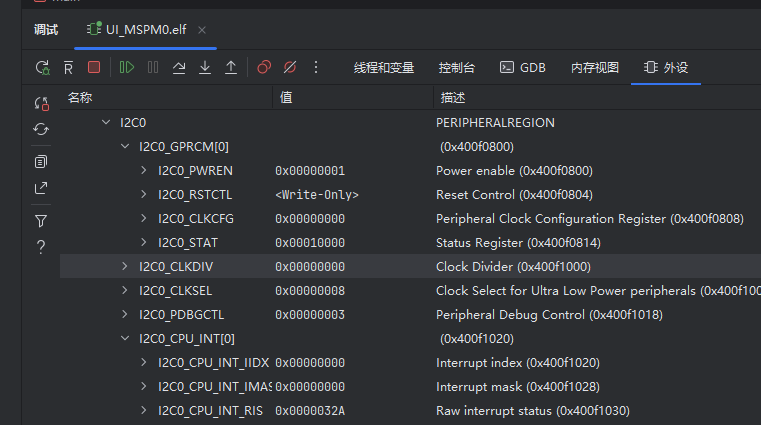The height and width of the screenshot is (425, 761).
Task: Expand the I2C0_PWREN register
Action: tap(144, 170)
